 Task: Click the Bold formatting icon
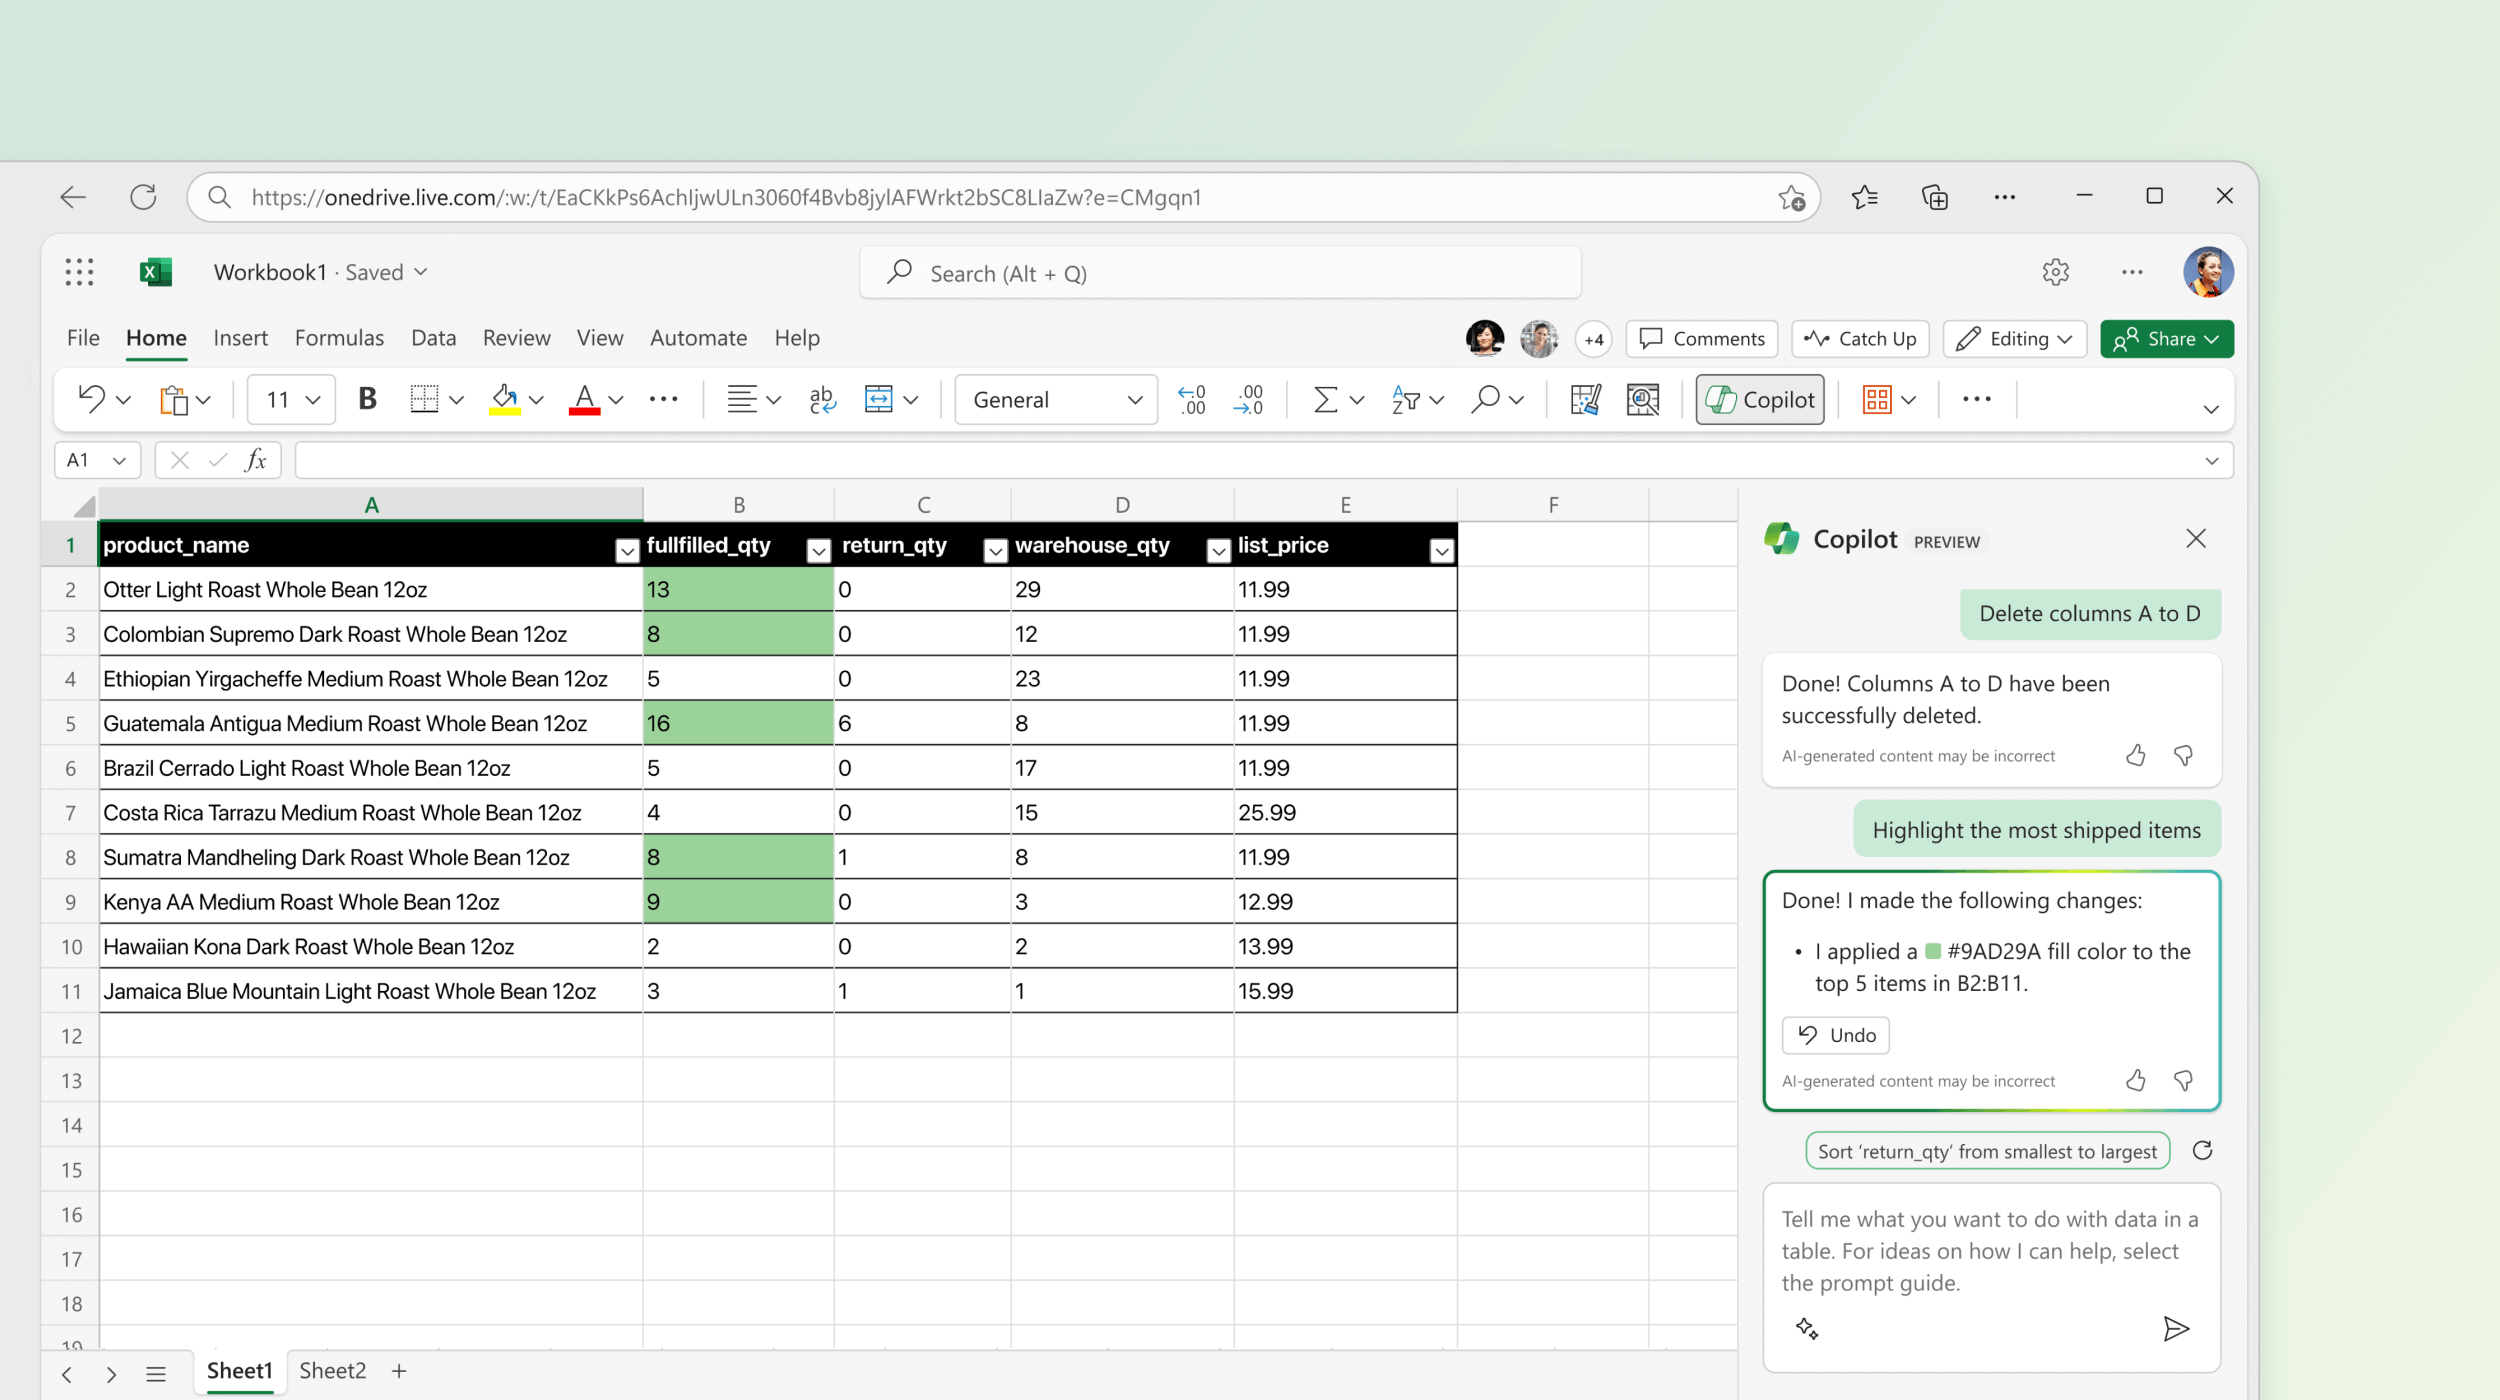(x=366, y=399)
